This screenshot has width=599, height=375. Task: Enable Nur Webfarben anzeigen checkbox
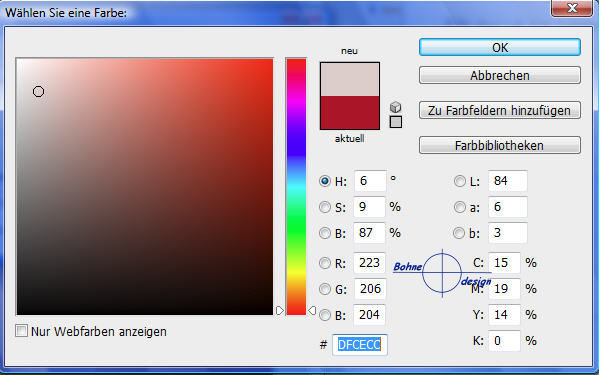tap(21, 331)
